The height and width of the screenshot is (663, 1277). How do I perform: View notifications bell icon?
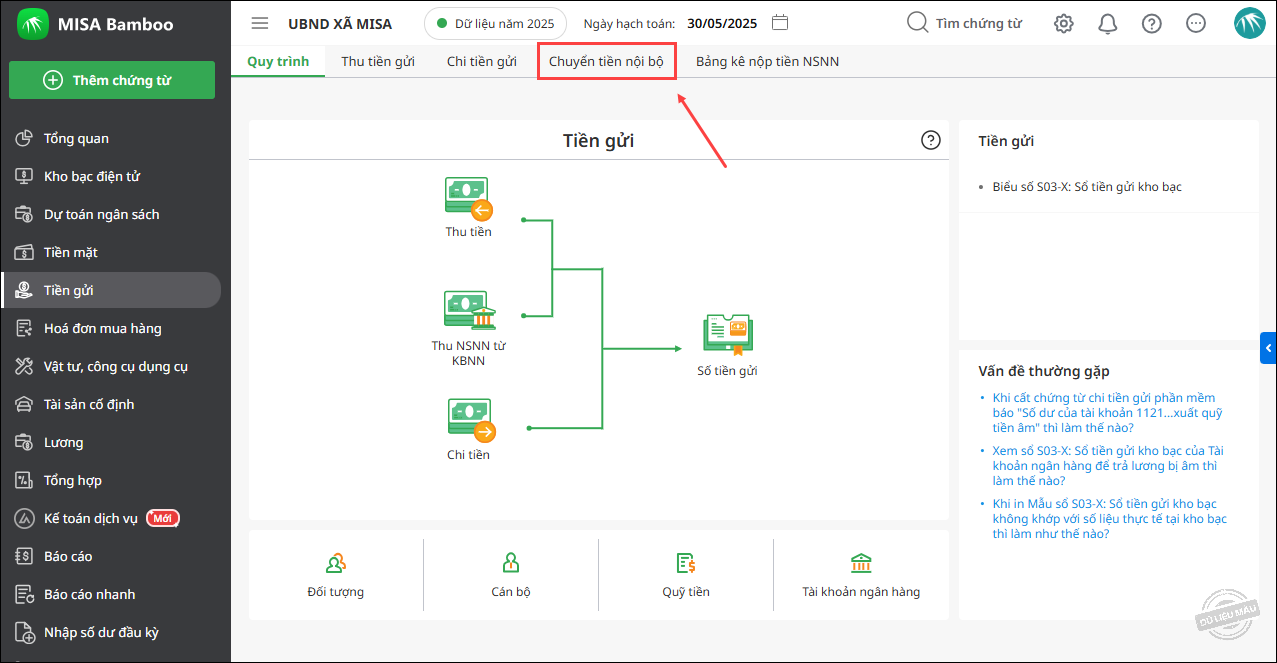pyautogui.click(x=1108, y=24)
